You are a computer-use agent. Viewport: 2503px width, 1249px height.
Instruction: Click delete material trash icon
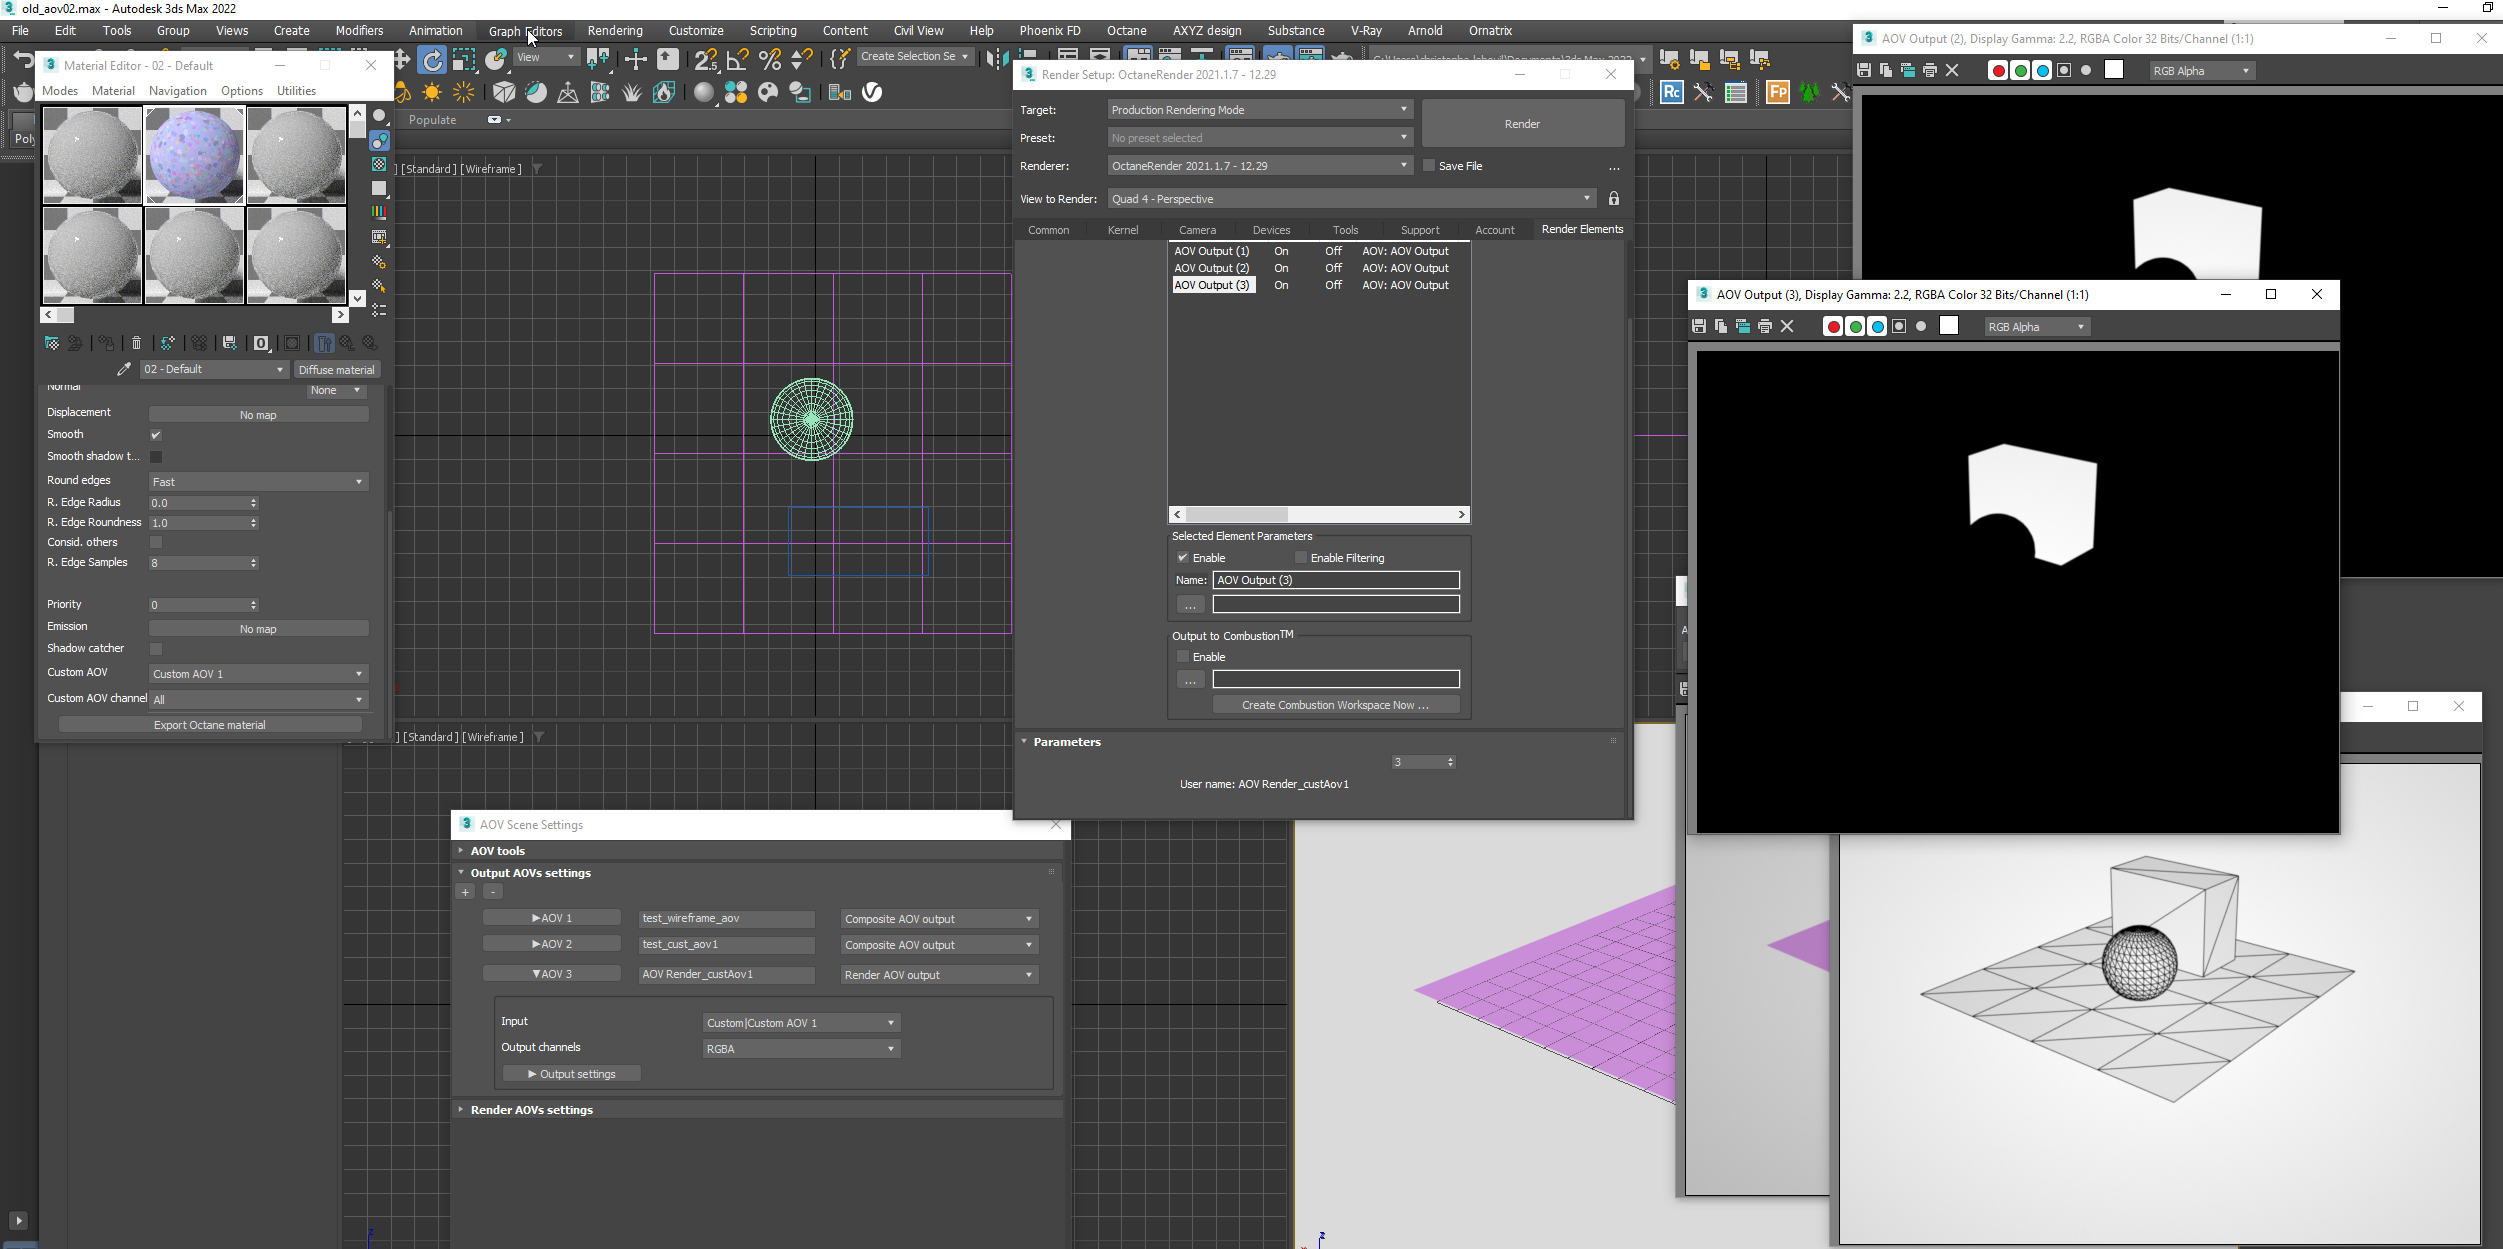[137, 343]
